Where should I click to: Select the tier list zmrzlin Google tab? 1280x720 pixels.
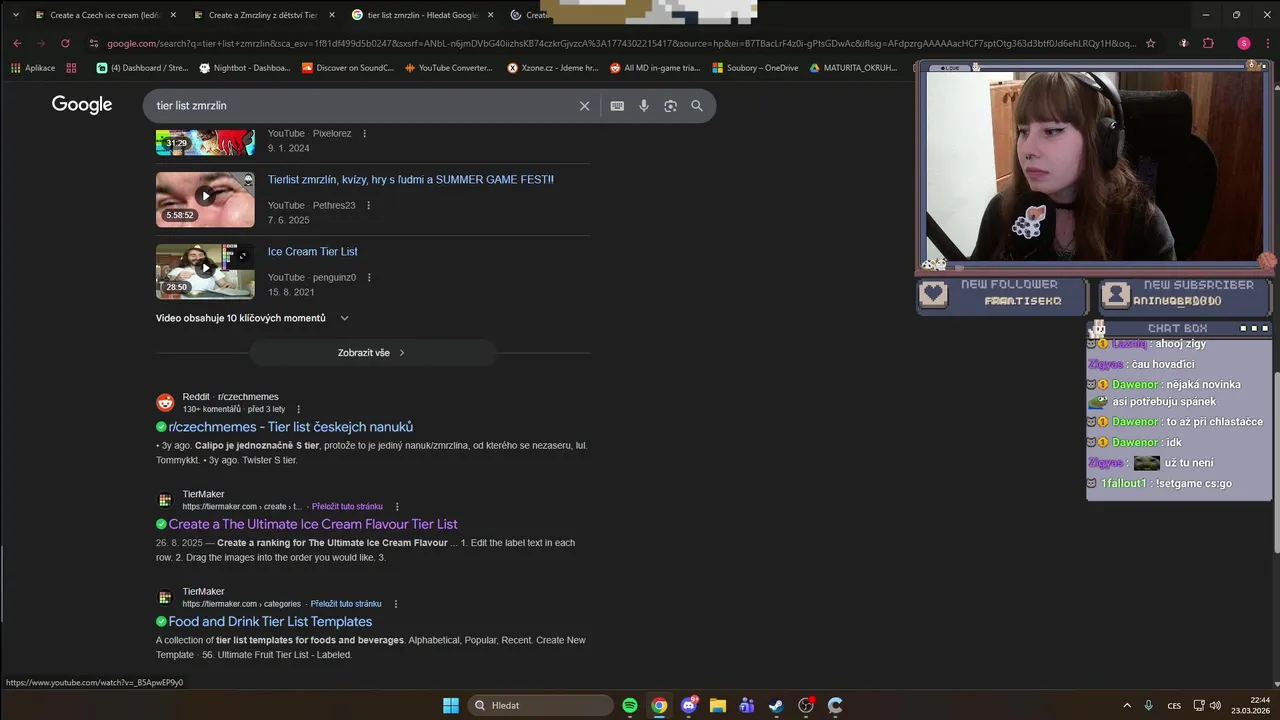423,15
